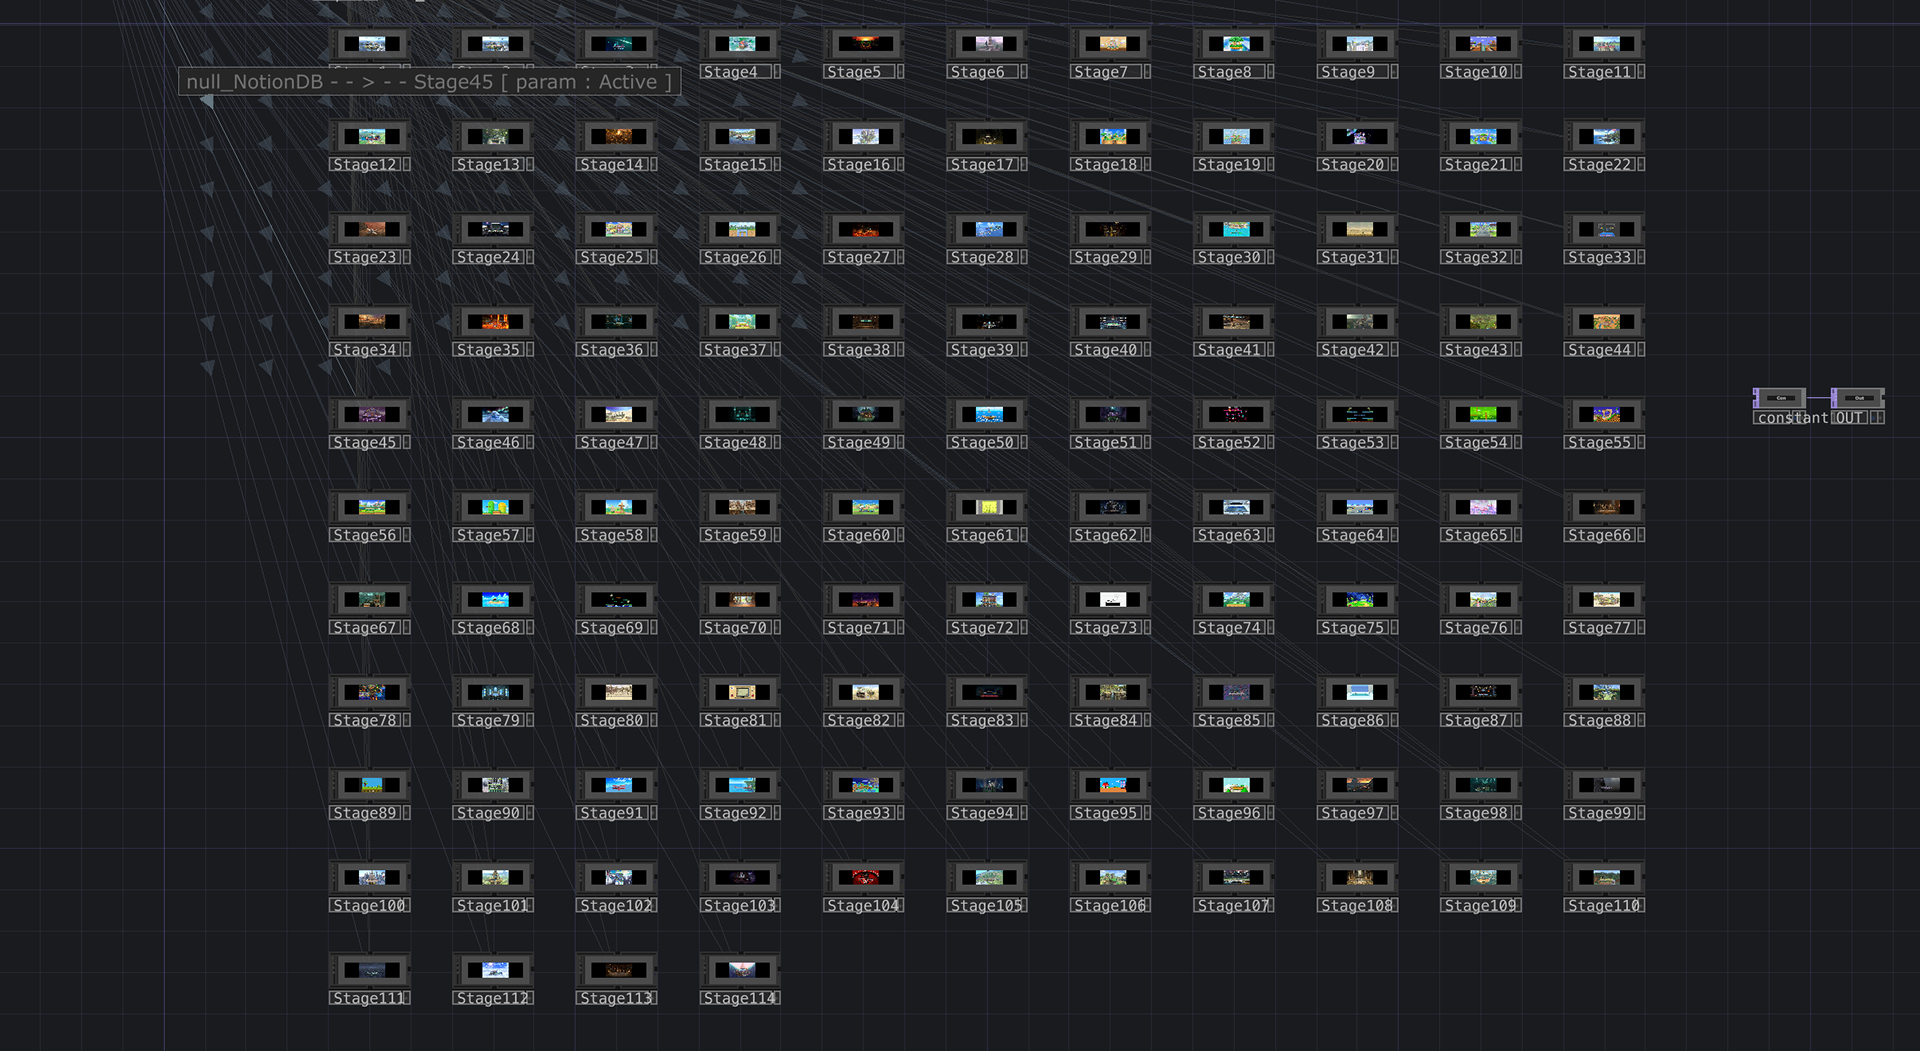Viewport: 1920px width, 1051px height.
Task: Select the Stage45 node thumbnail
Action: [x=371, y=414]
